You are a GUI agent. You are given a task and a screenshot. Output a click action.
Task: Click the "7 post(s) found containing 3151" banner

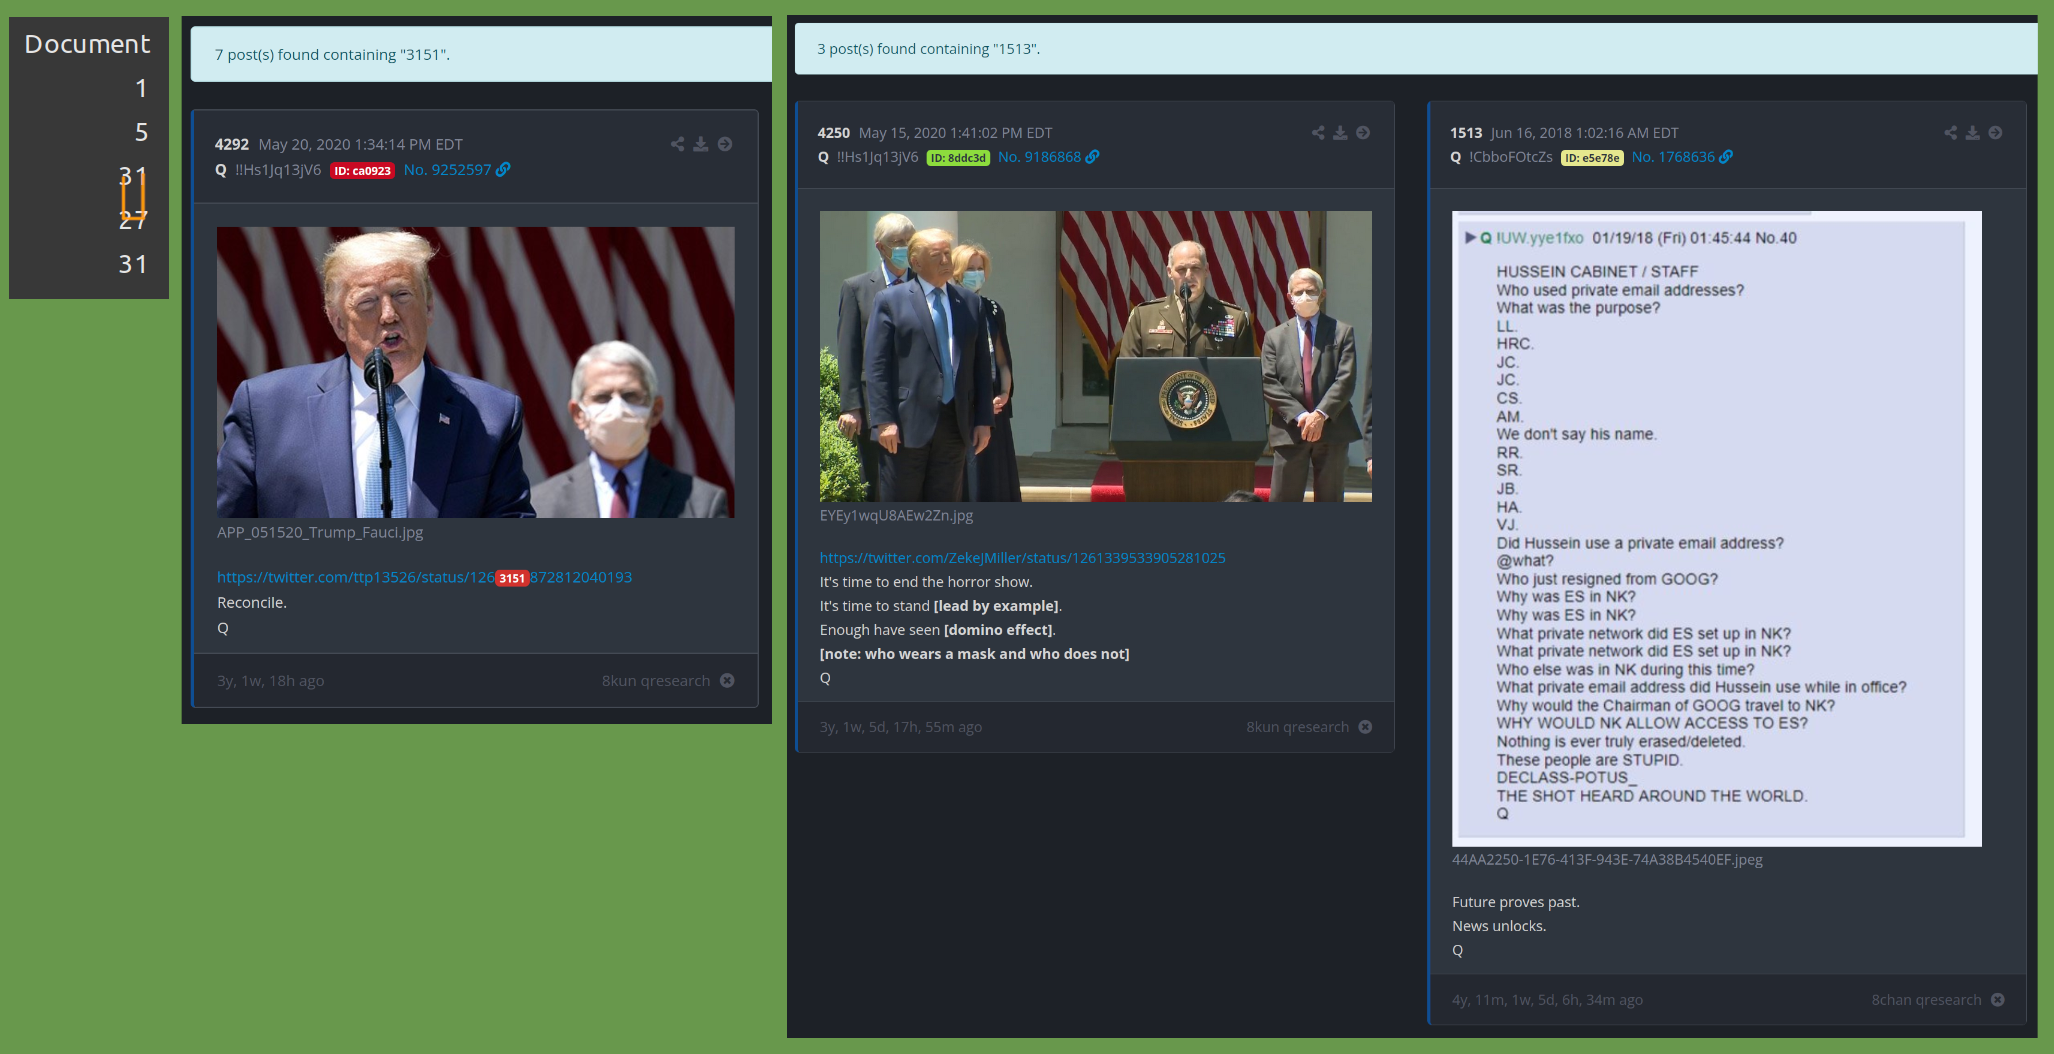pos(481,54)
